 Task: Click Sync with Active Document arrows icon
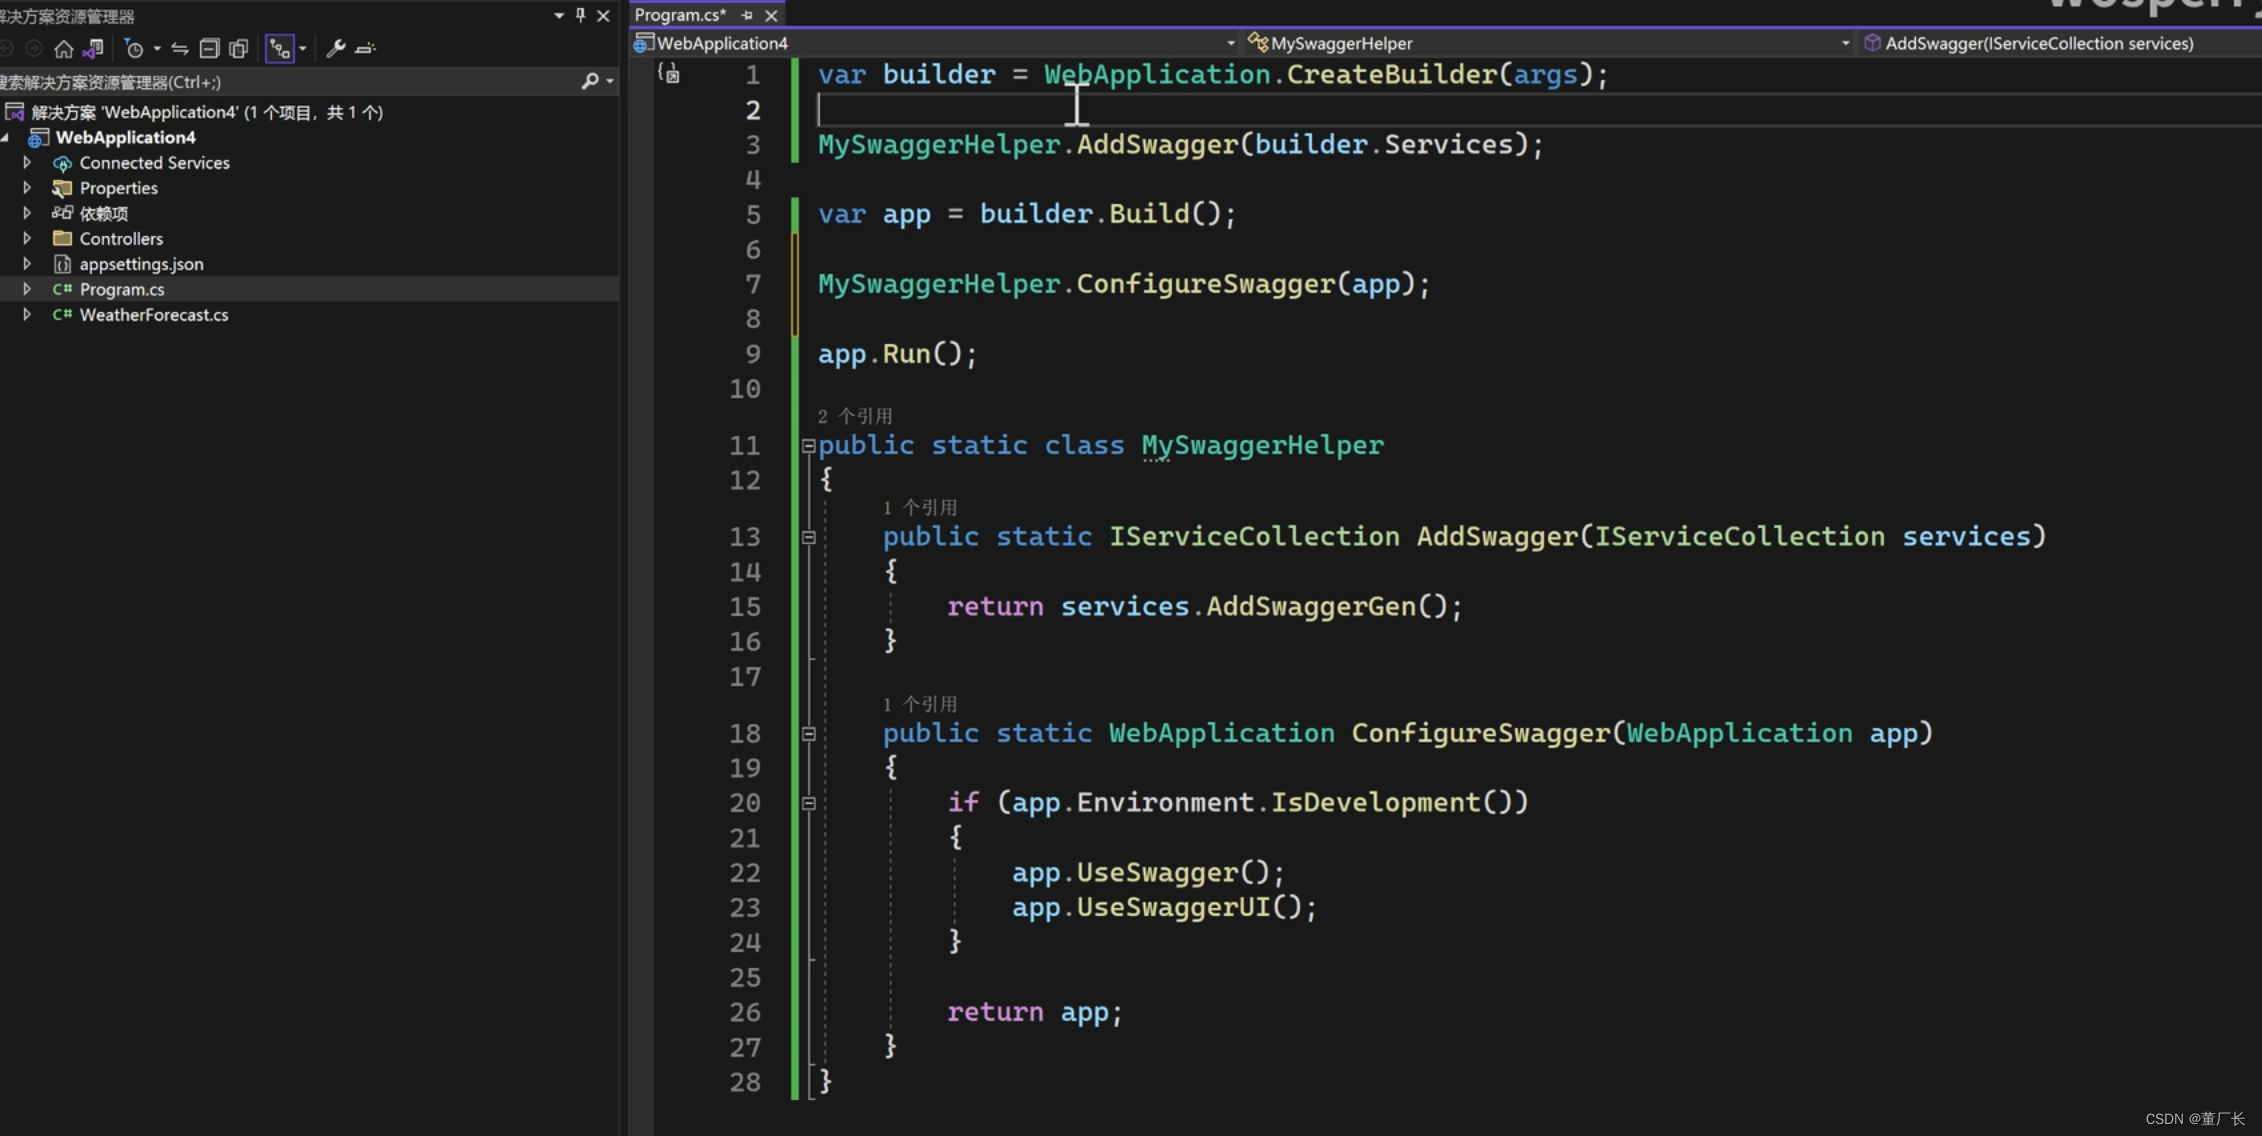coord(180,48)
